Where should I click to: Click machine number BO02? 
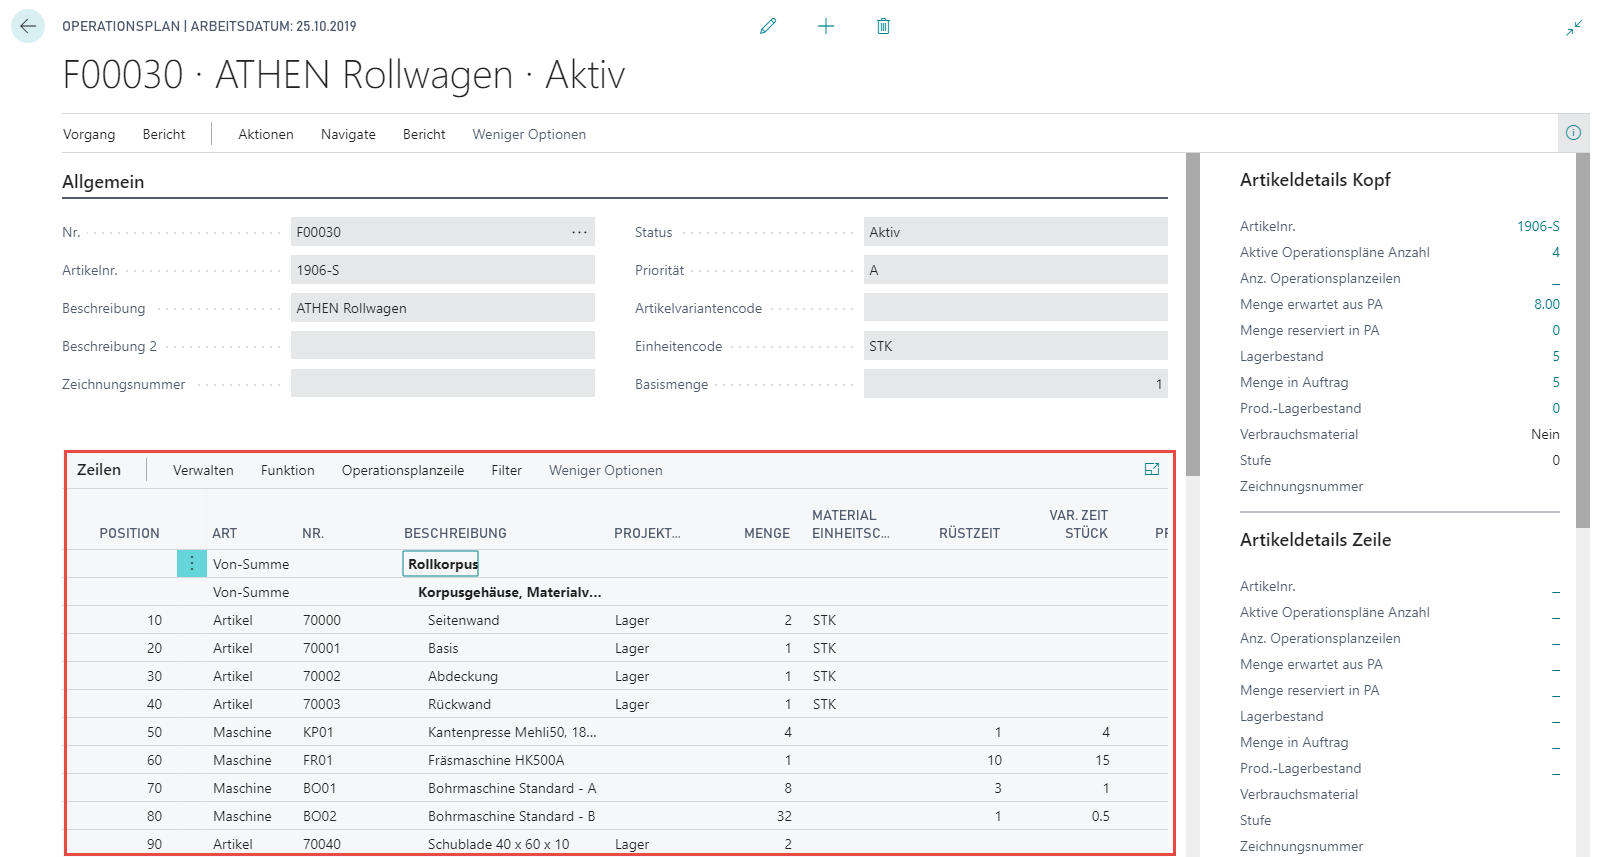point(320,816)
